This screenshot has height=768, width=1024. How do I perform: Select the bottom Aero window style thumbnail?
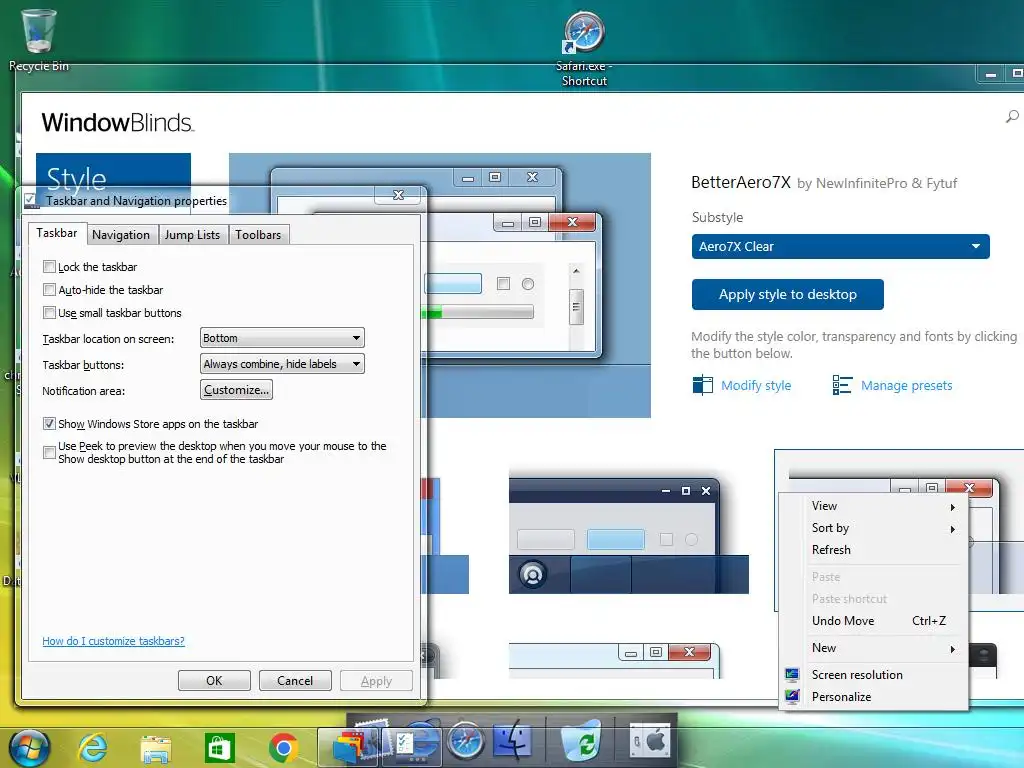[x=615, y=660]
